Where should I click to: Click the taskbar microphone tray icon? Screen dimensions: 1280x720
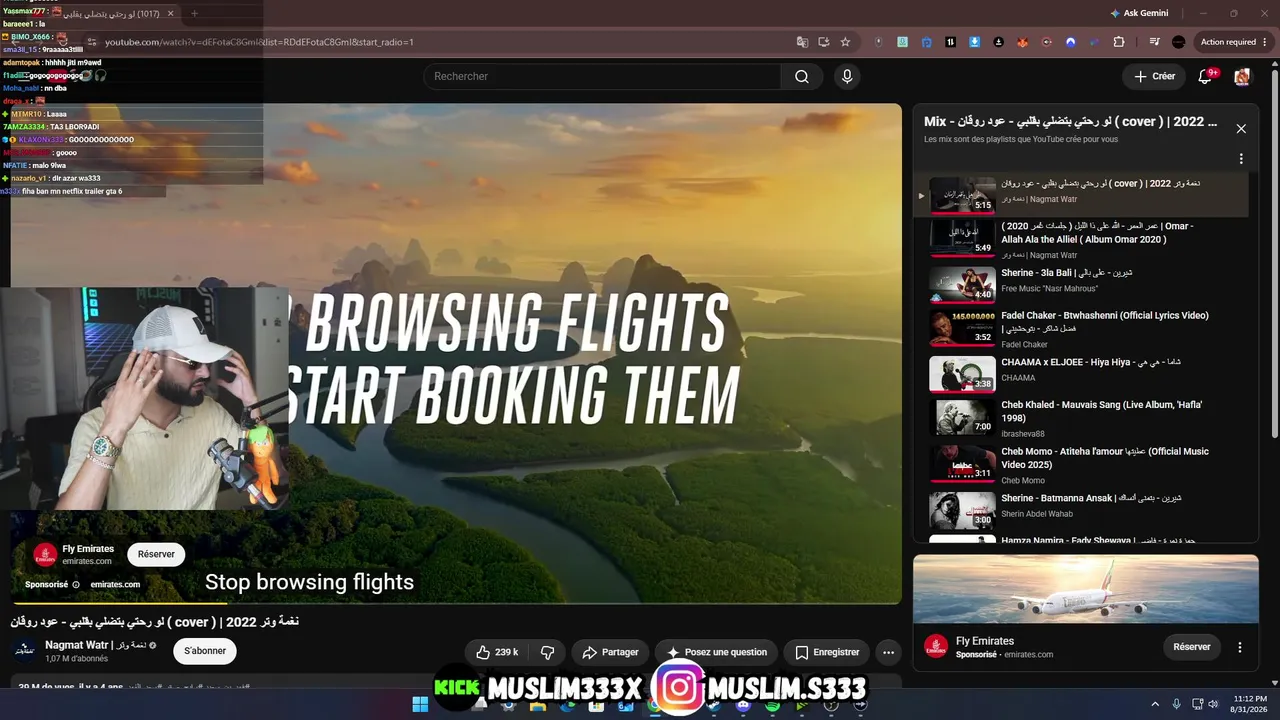pos(1176,704)
